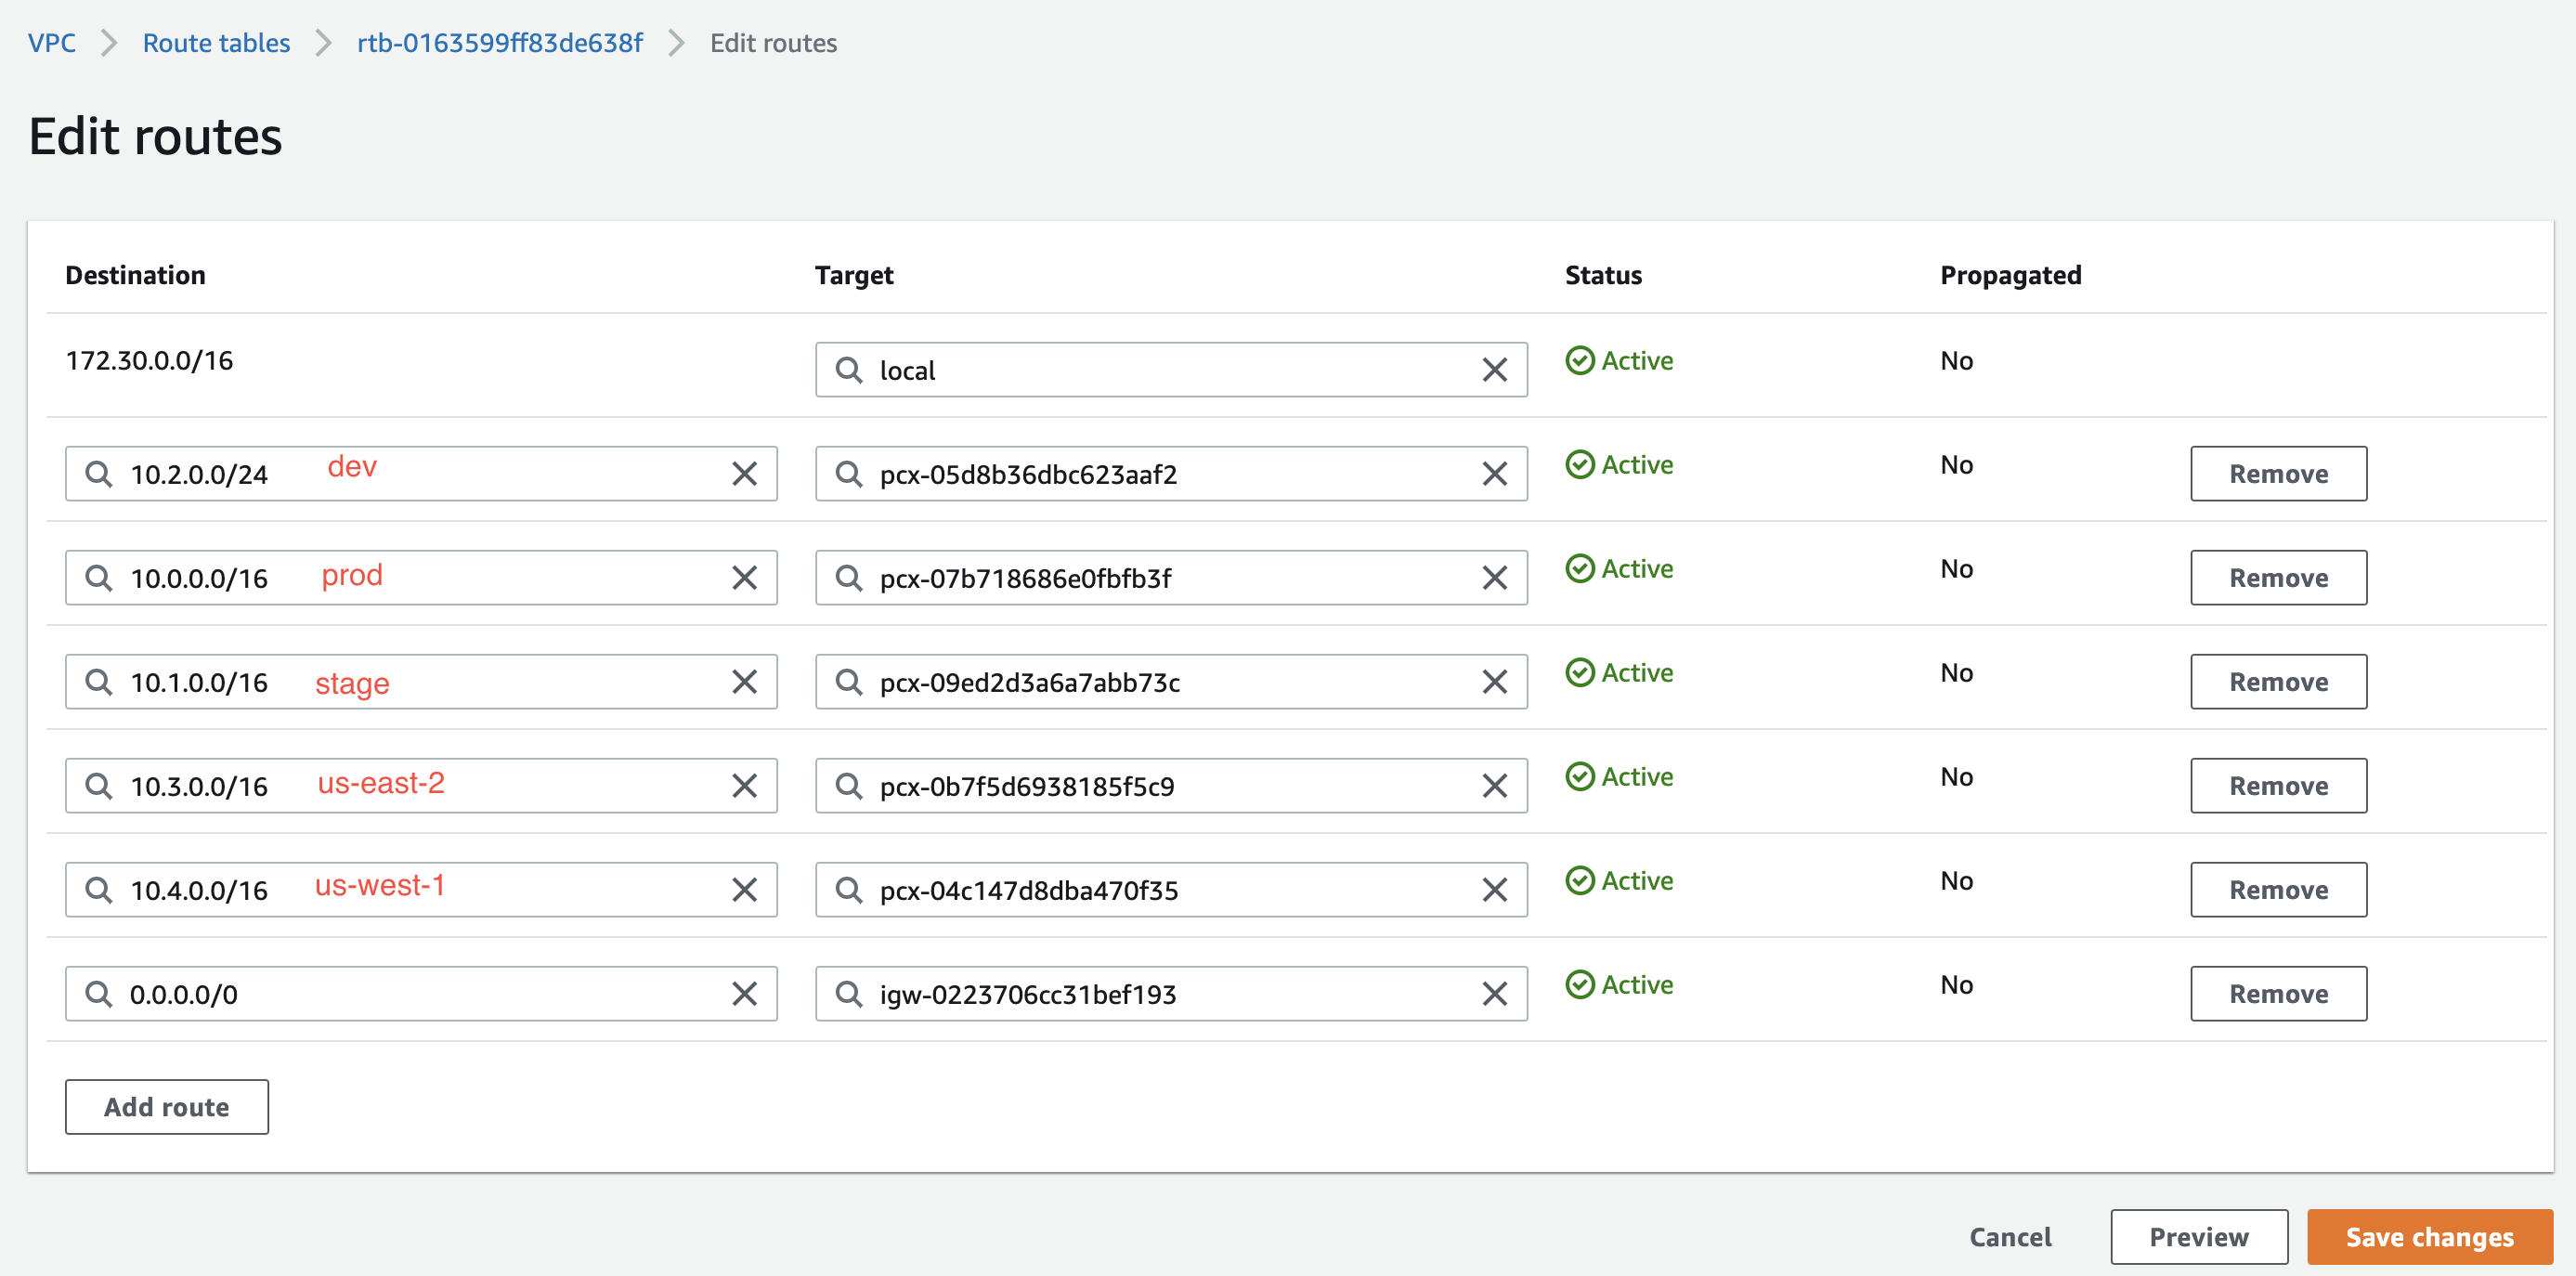
Task: Clear the 10.4.0.0/16 us-west-1 destination
Action: tap(744, 890)
